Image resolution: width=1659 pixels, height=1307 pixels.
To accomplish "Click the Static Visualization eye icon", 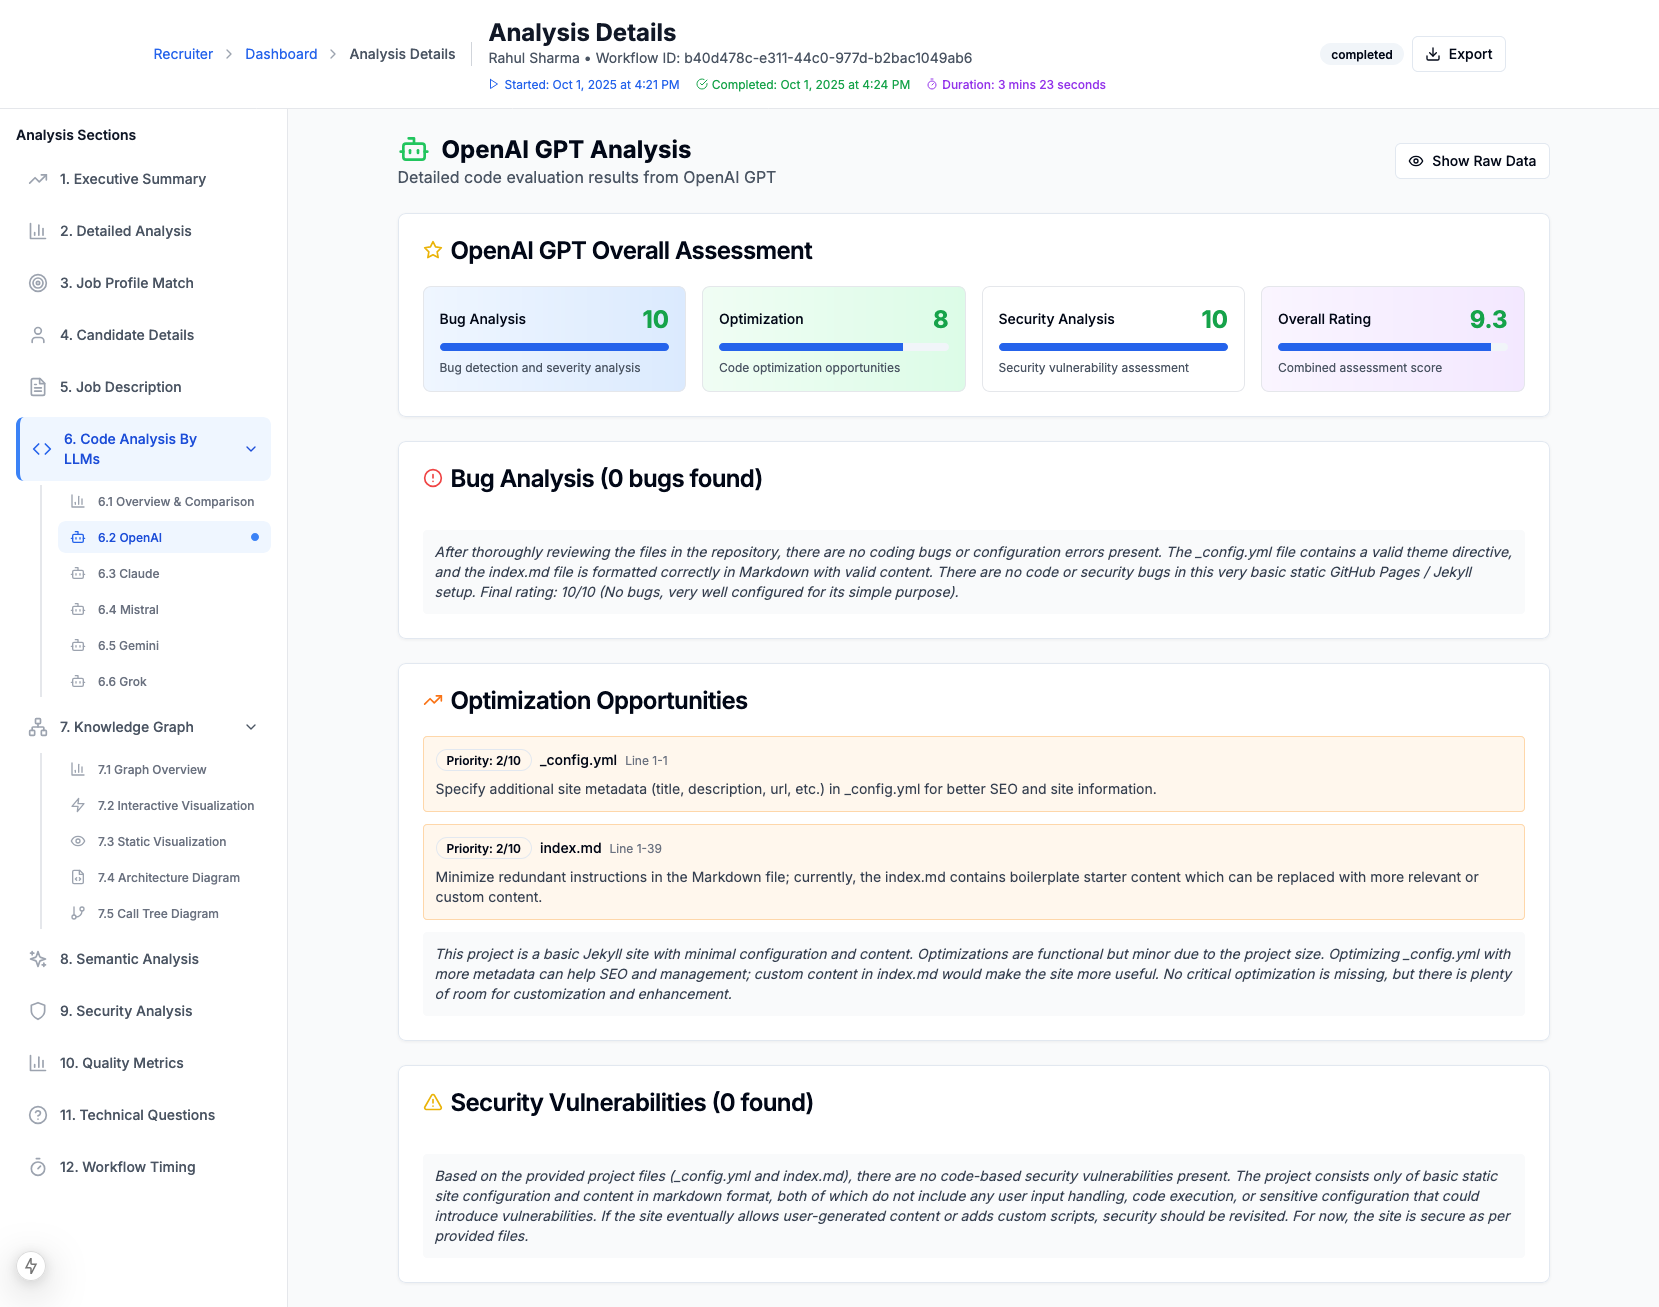I will 78,842.
